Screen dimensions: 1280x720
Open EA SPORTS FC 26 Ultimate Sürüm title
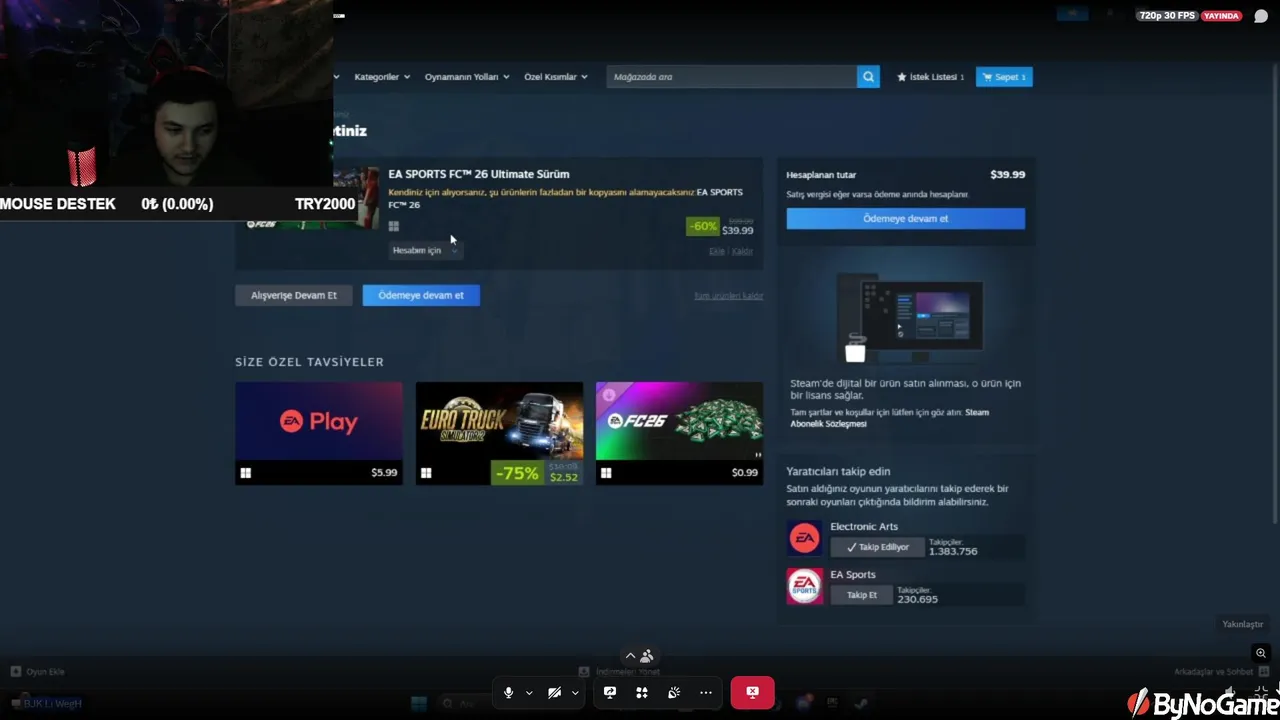(x=479, y=174)
